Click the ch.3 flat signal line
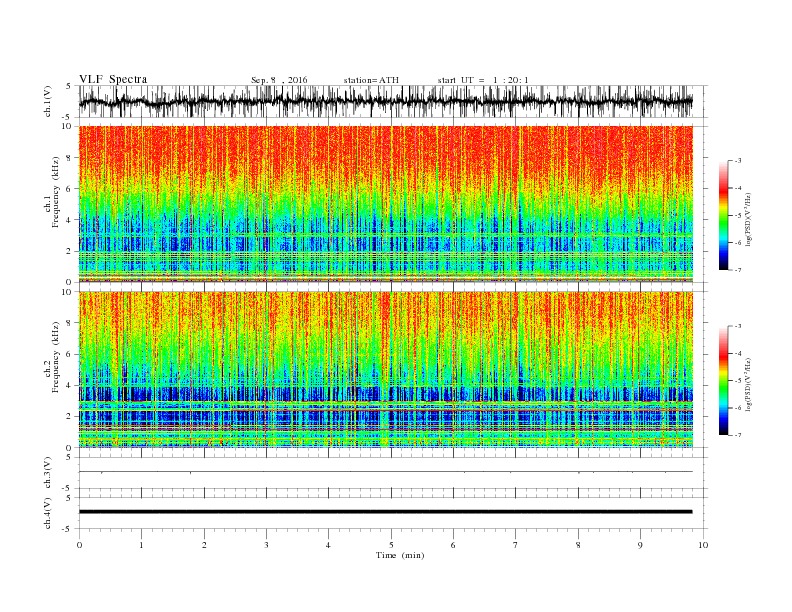Viewport: 792px width, 612px height. 385,472
